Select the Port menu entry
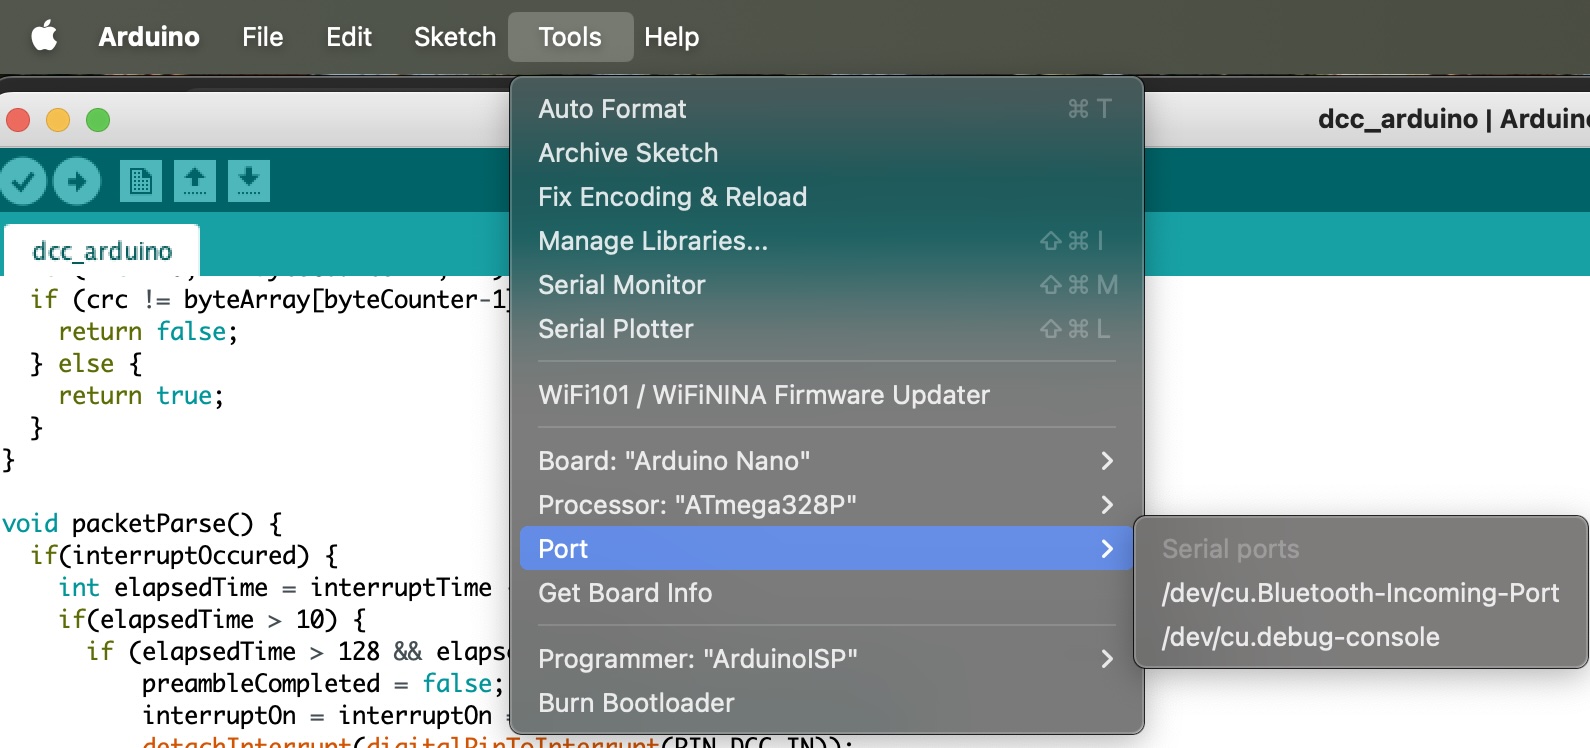1590x748 pixels. 826,549
